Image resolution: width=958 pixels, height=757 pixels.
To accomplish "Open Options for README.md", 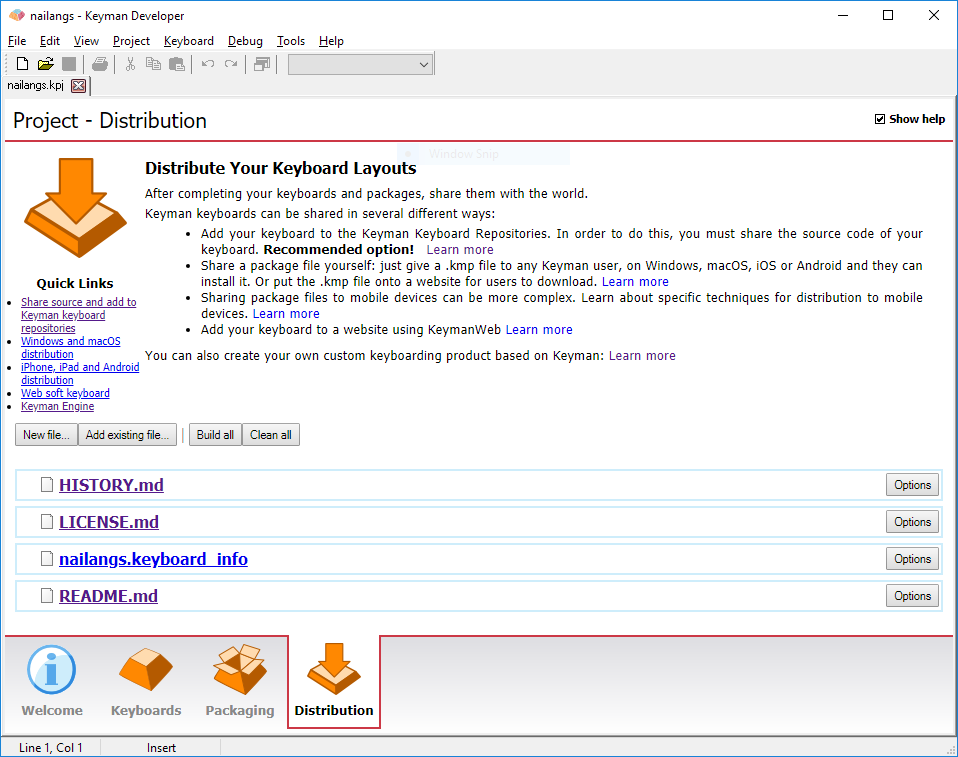I will coord(912,596).
